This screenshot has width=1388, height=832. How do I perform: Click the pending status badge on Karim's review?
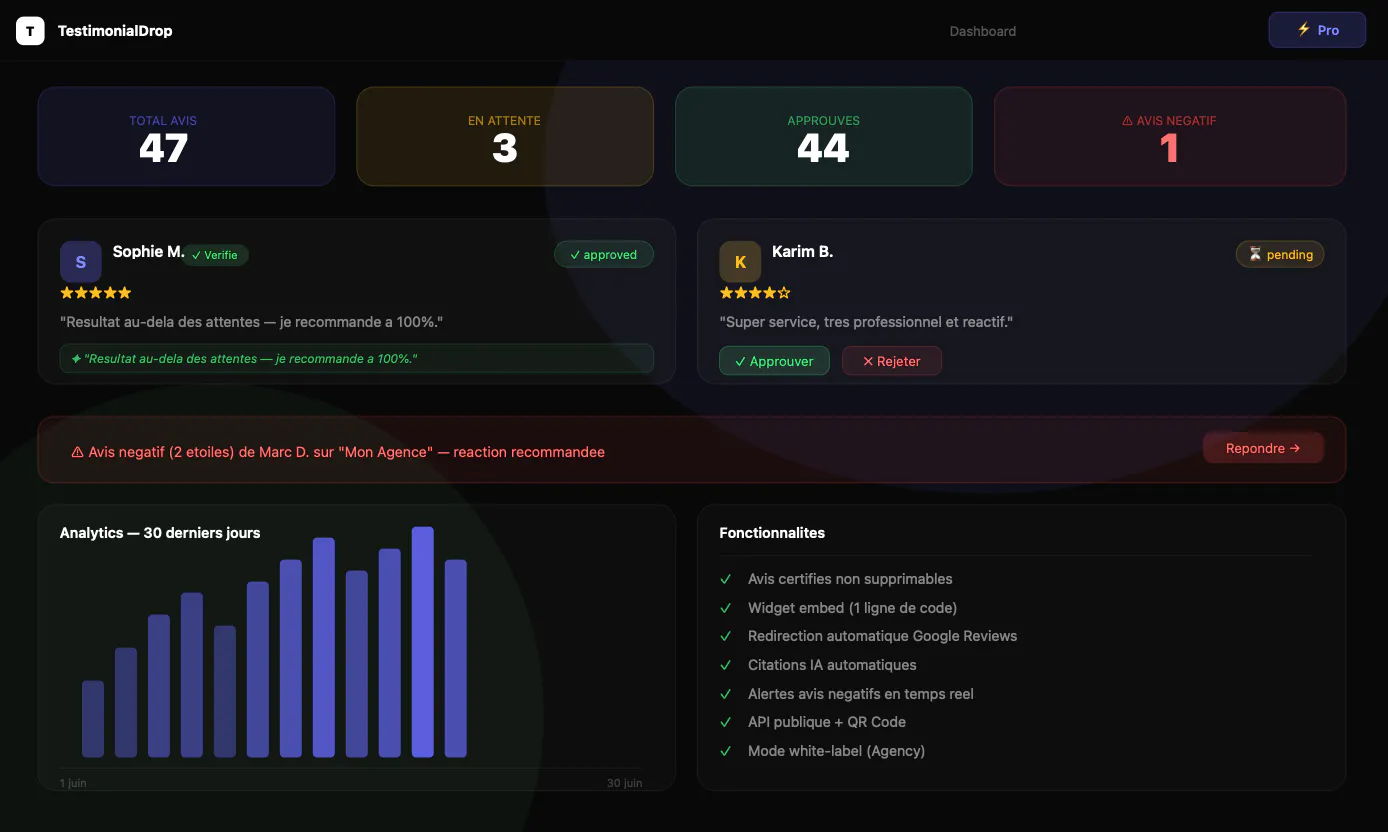(1280, 254)
